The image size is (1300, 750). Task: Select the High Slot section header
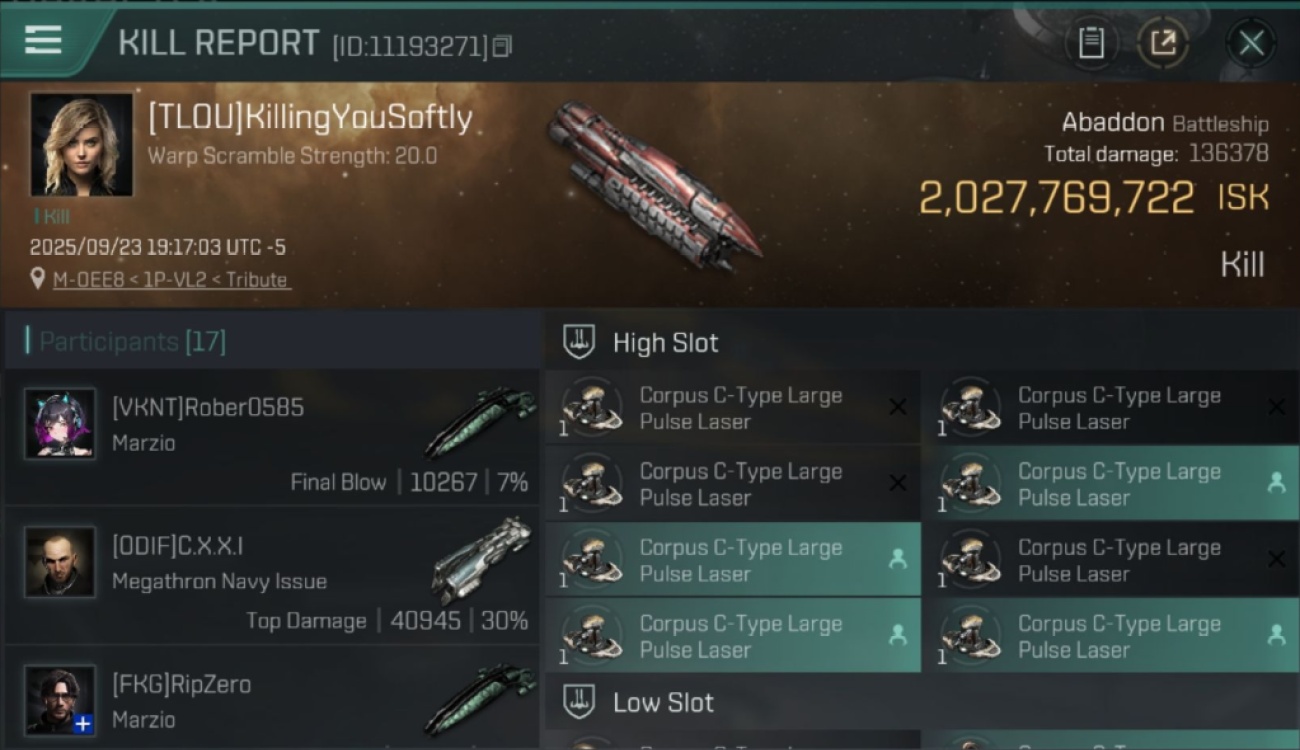666,342
